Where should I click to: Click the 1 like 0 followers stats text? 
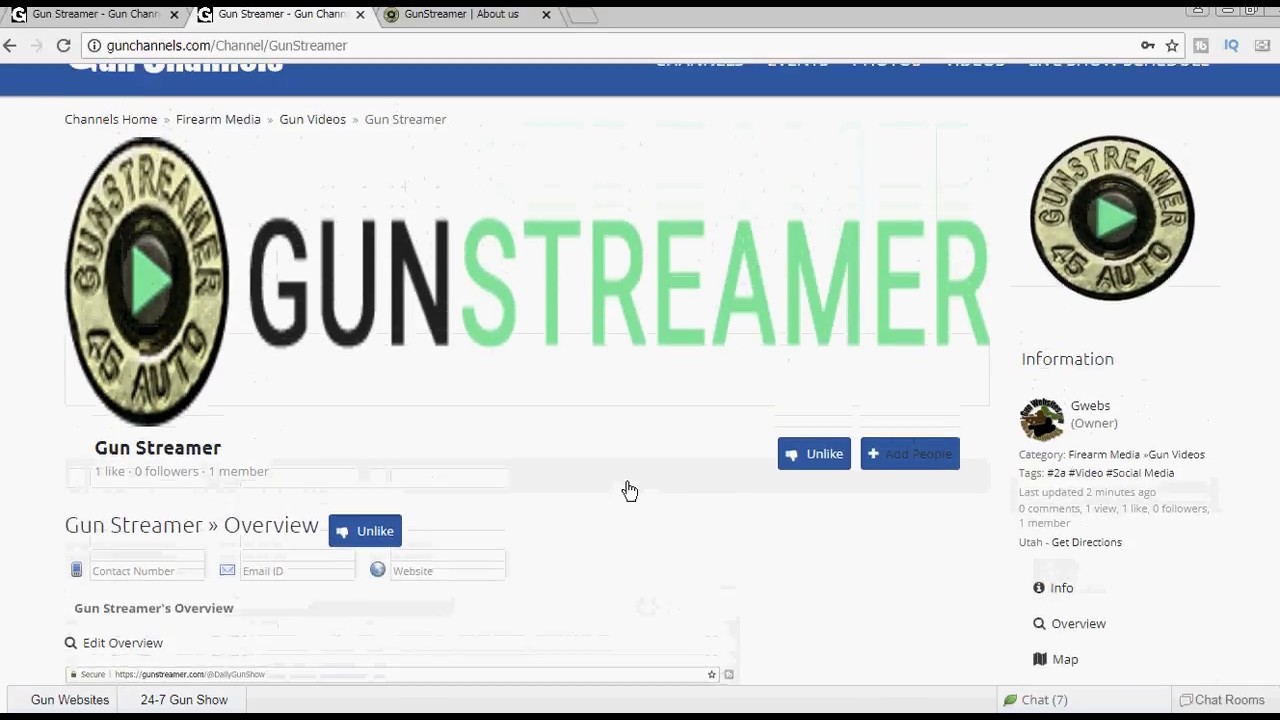point(181,471)
